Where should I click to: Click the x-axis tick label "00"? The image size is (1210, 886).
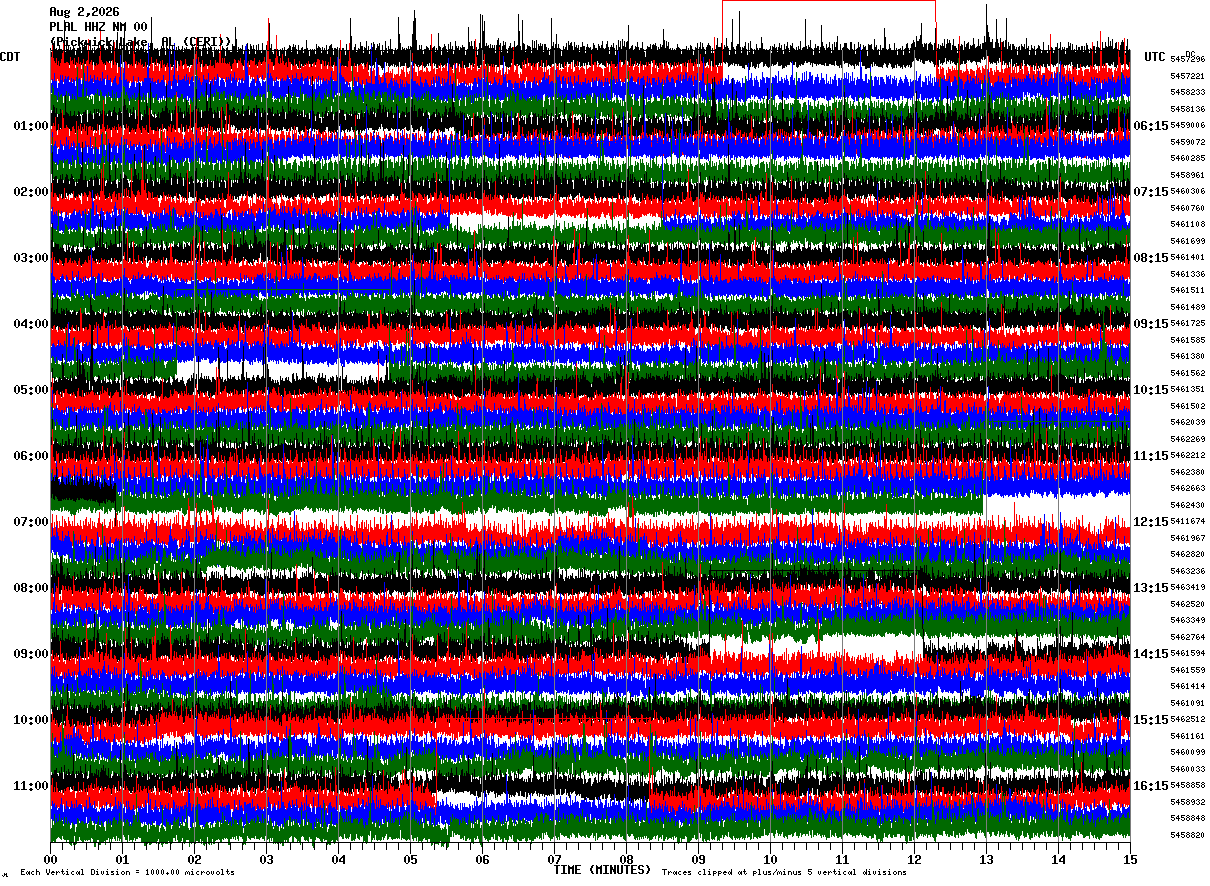[50, 859]
